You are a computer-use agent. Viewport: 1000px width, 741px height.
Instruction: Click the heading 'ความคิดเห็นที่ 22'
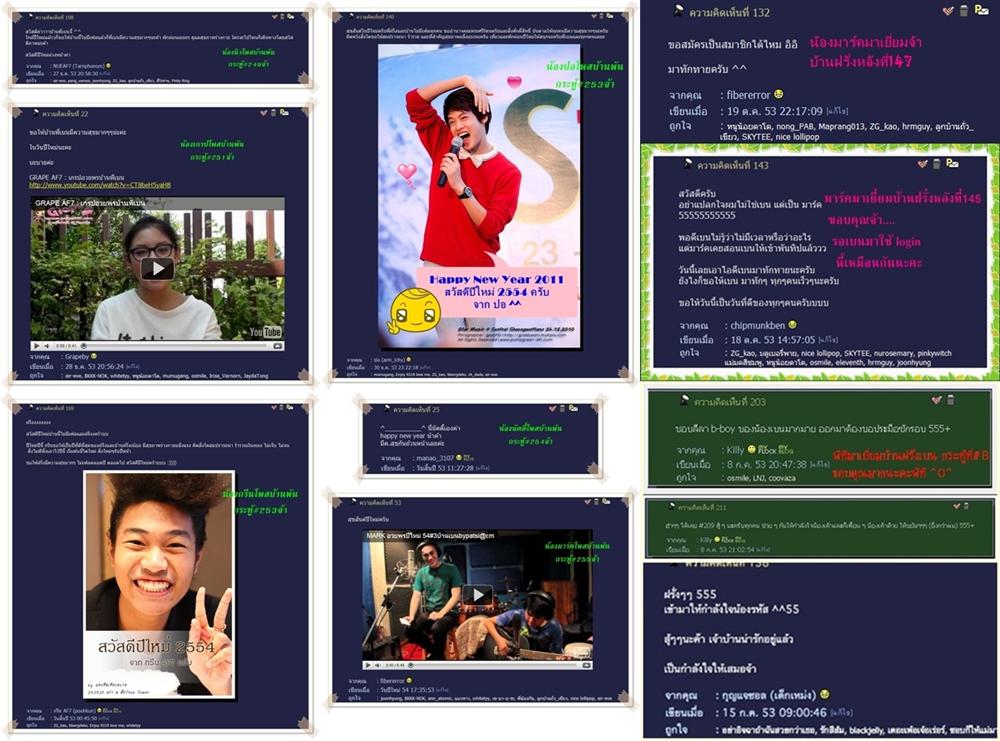[x=65, y=114]
